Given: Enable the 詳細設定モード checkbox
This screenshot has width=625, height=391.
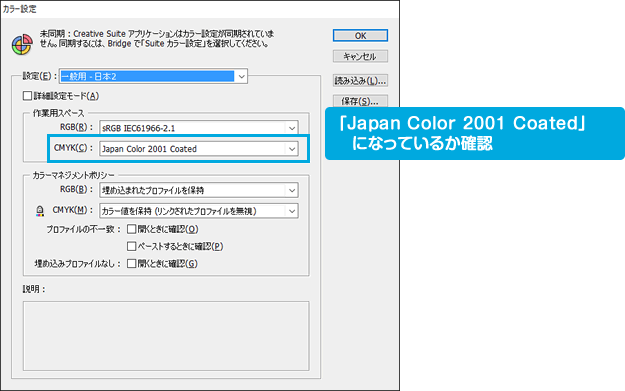Looking at the screenshot, I should (28, 96).
